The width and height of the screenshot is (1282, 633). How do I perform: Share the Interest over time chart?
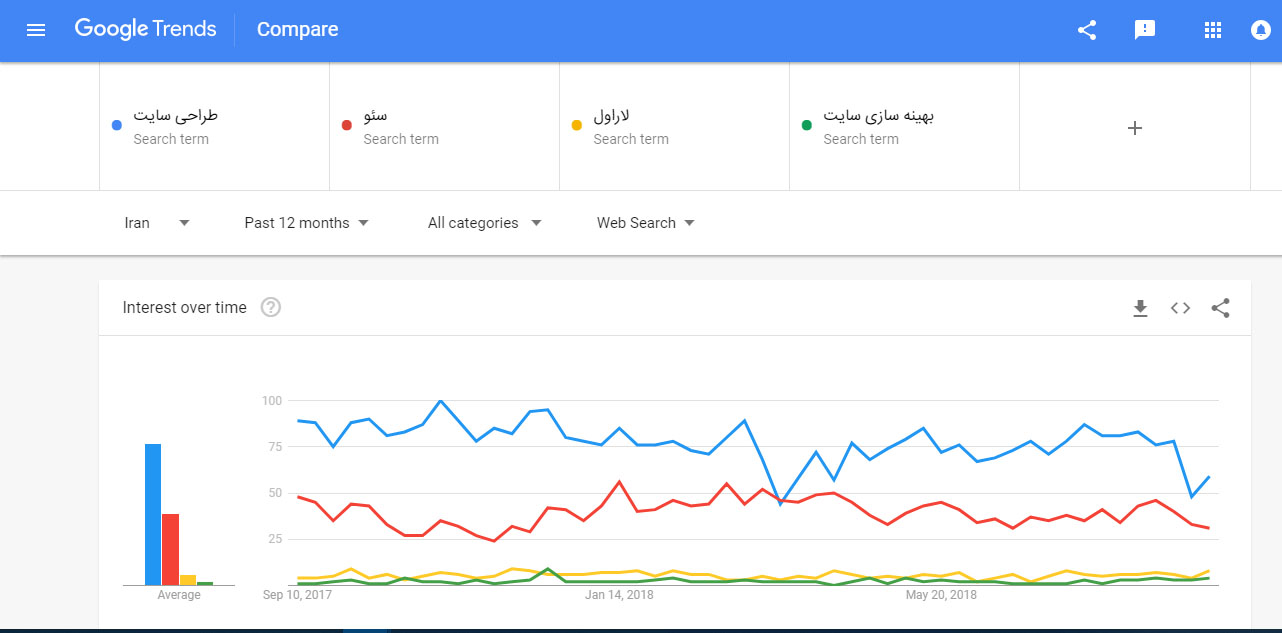point(1221,308)
